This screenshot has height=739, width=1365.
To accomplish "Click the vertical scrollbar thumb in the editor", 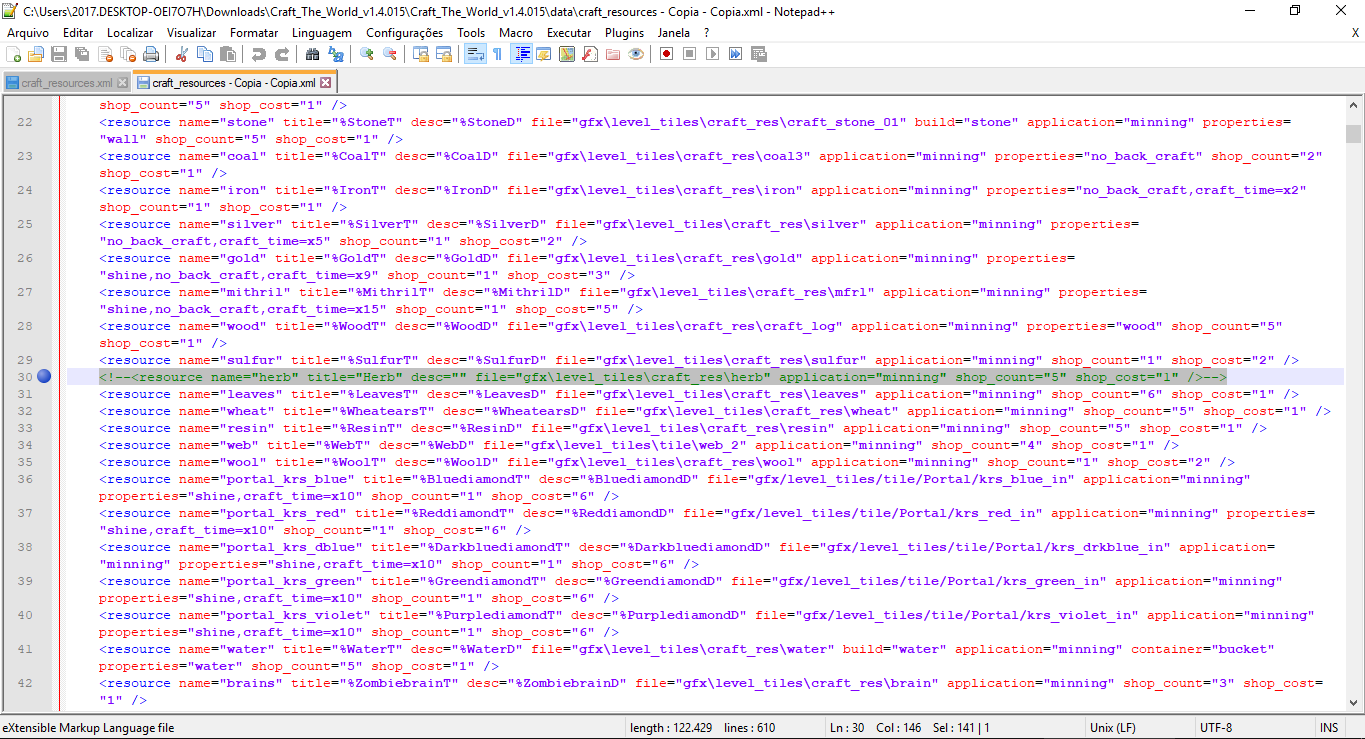I will (1353, 134).
